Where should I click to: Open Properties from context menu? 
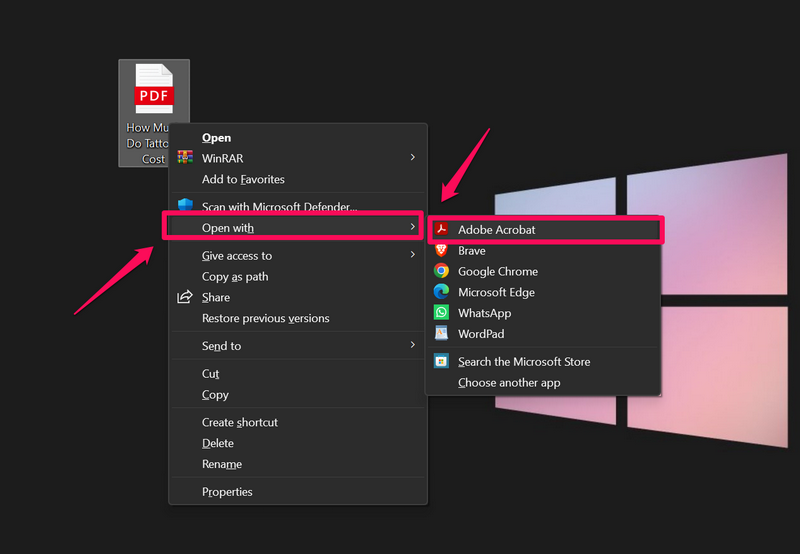pos(227,492)
